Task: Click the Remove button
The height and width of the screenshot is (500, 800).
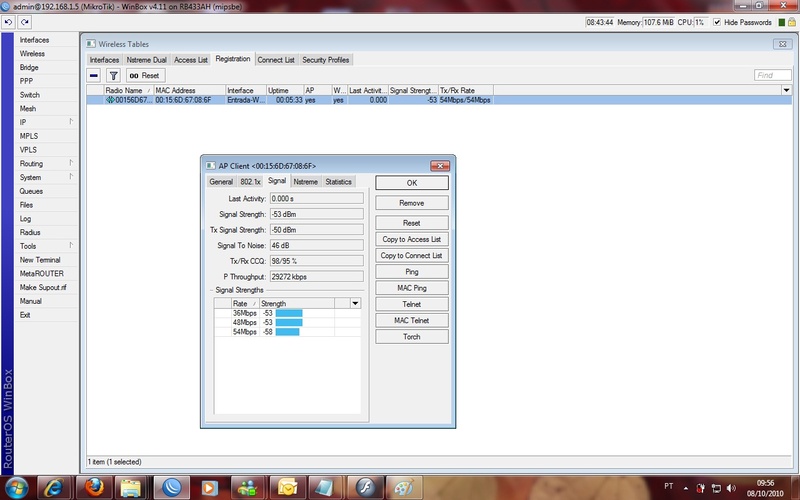Action: [x=412, y=203]
